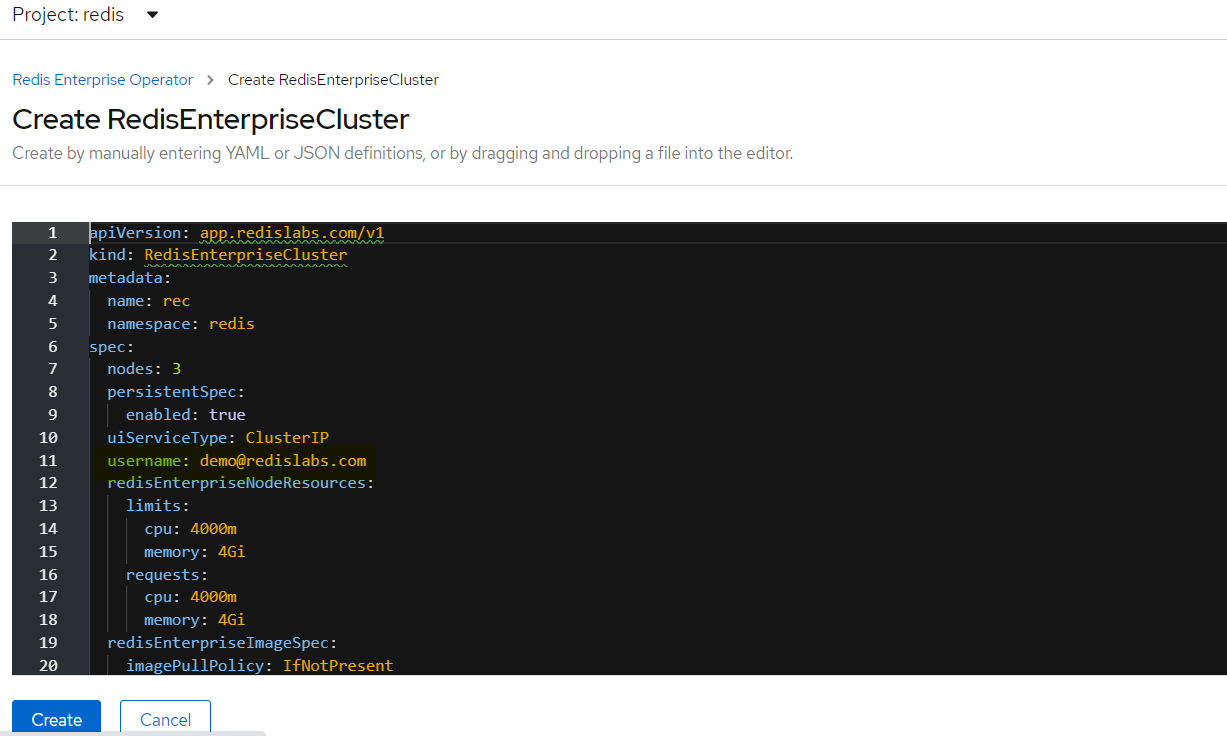This screenshot has width=1227, height=736.
Task: Click the username: demo@redislabs.com line
Action: 237,460
